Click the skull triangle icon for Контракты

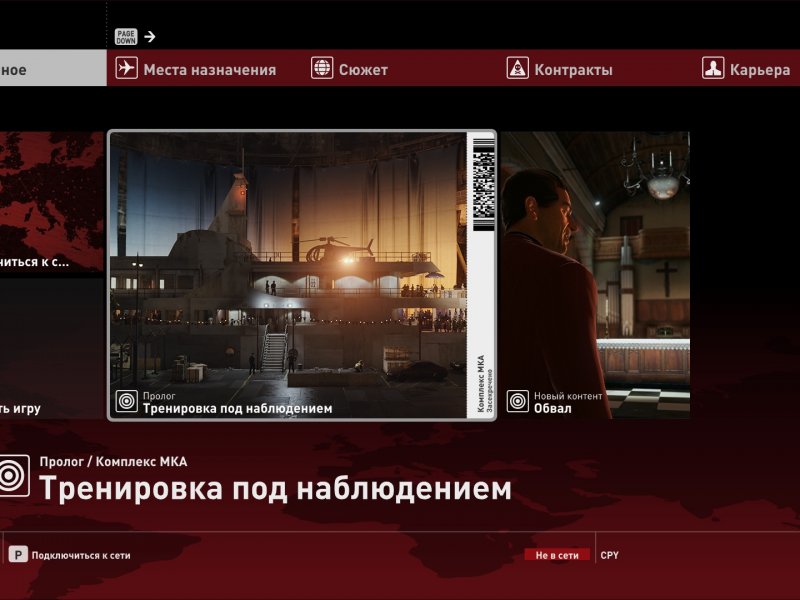517,68
